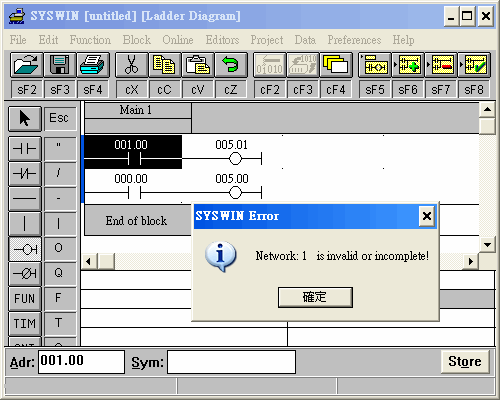Choose the output coil tool
Viewport: 500px width, 400px height.
click(25, 249)
